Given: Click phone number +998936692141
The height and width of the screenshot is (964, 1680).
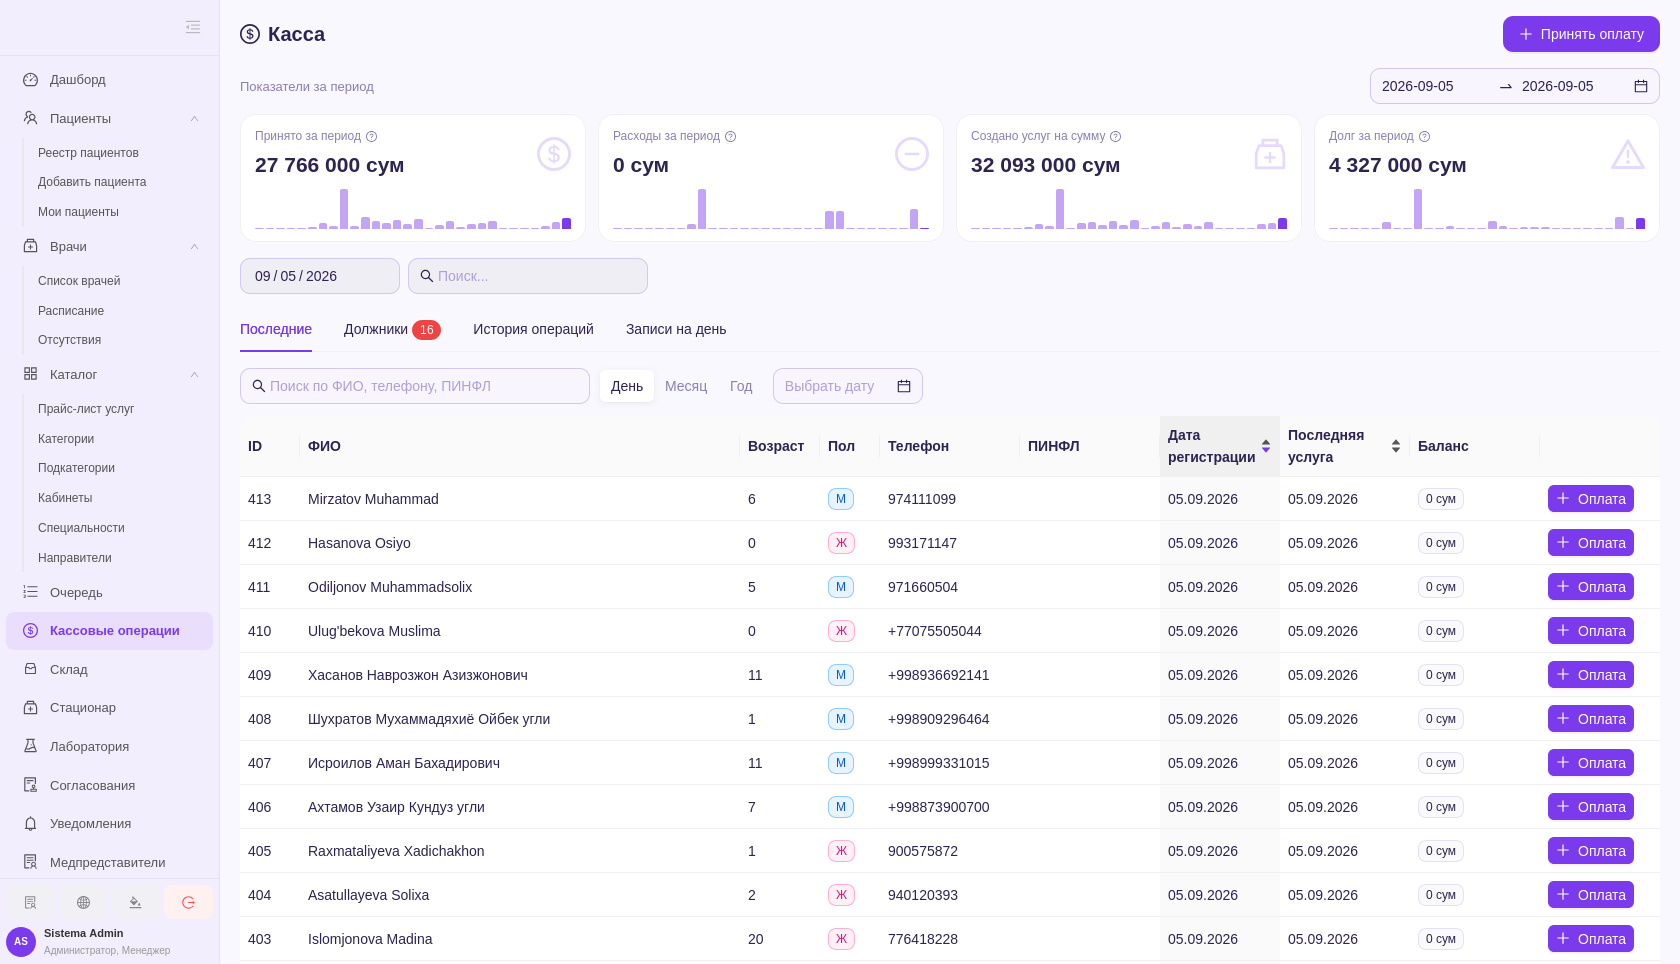Looking at the screenshot, I should (x=938, y=675).
